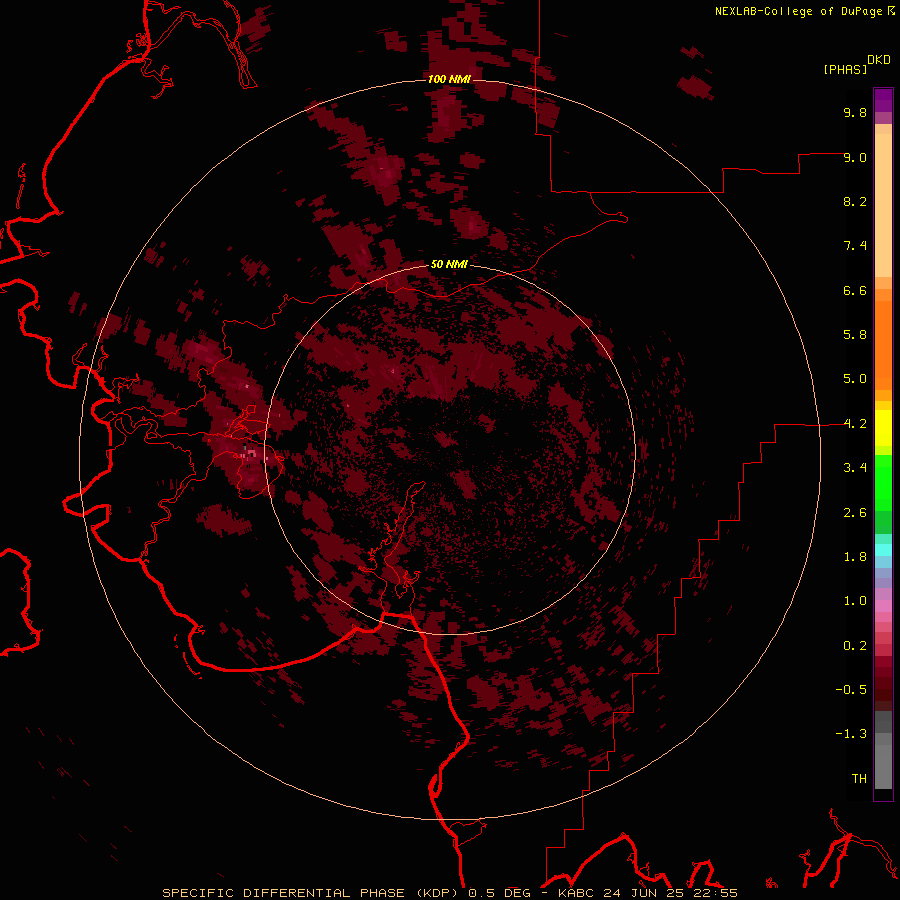
Task: Click the -0.5 value on the scale
Action: (x=851, y=690)
